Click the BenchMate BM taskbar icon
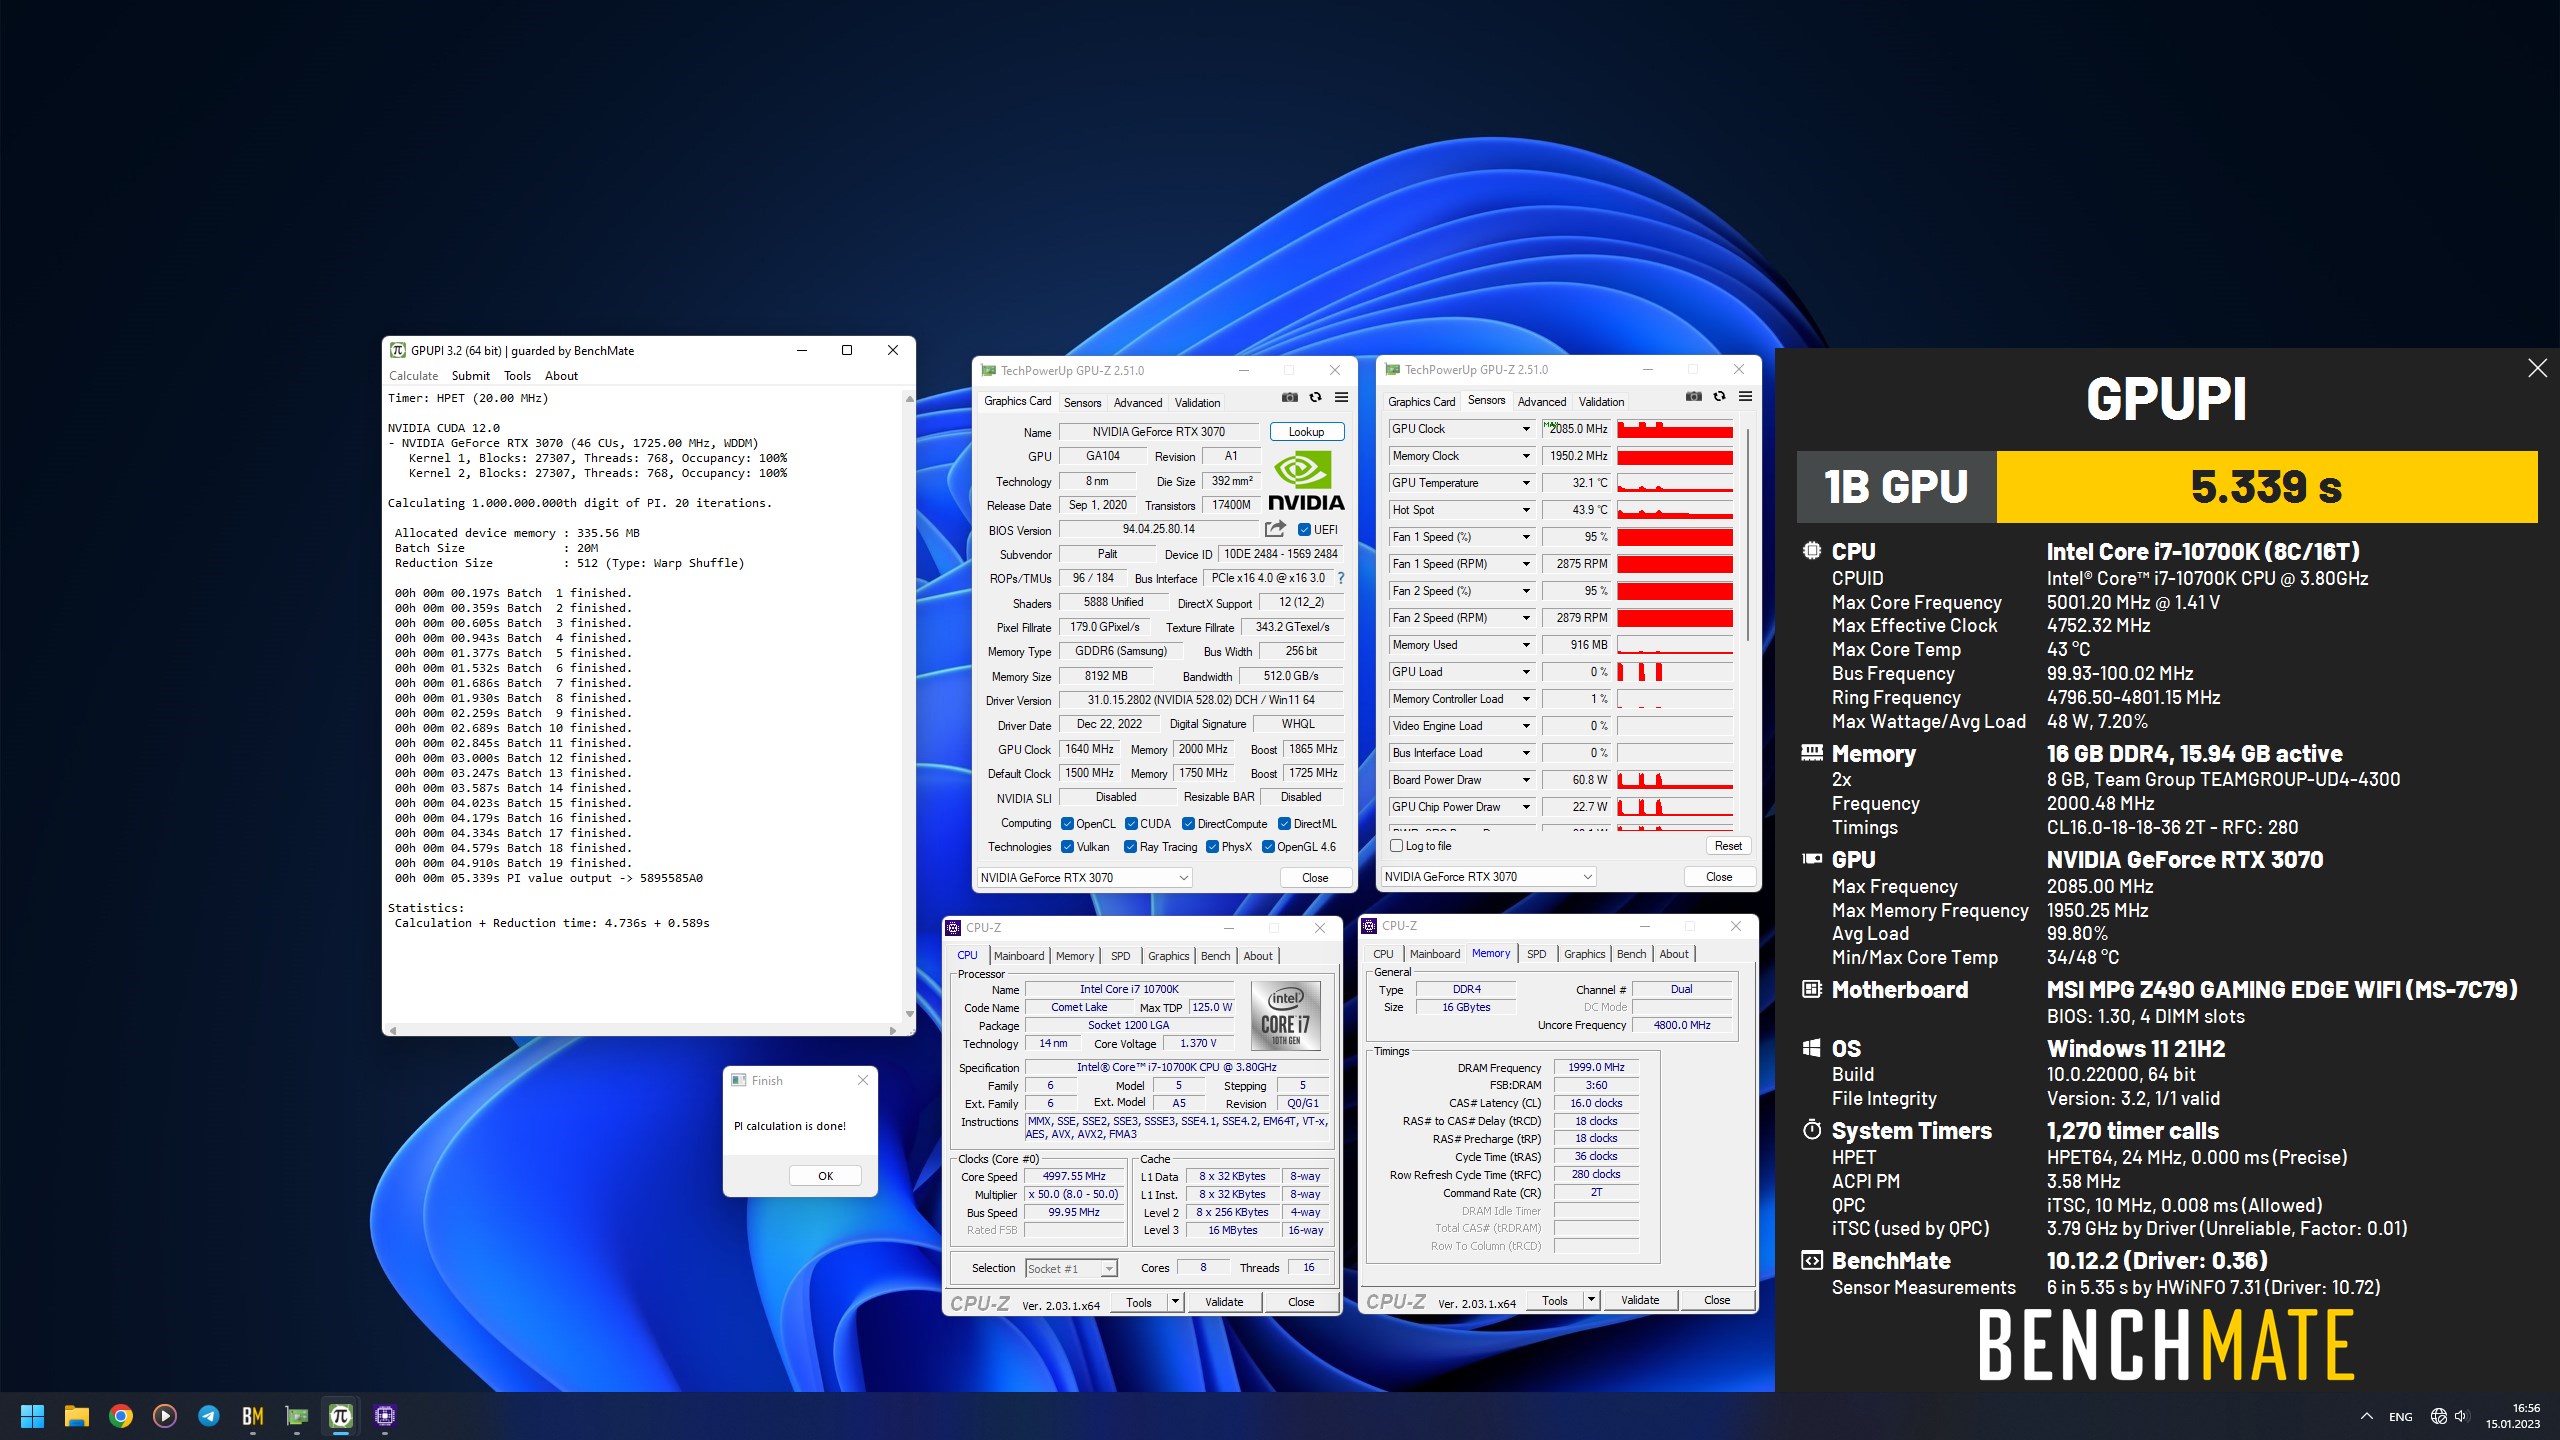 tap(252, 1416)
